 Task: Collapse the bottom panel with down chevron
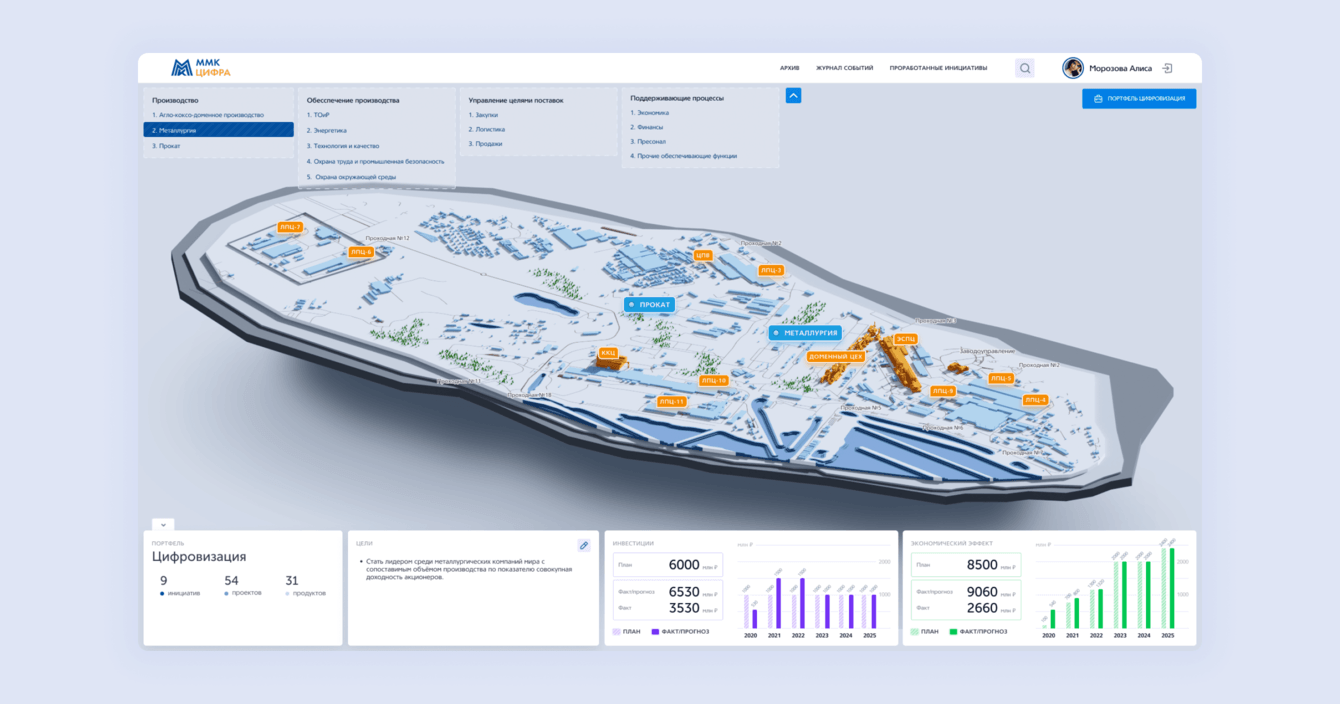(x=163, y=525)
